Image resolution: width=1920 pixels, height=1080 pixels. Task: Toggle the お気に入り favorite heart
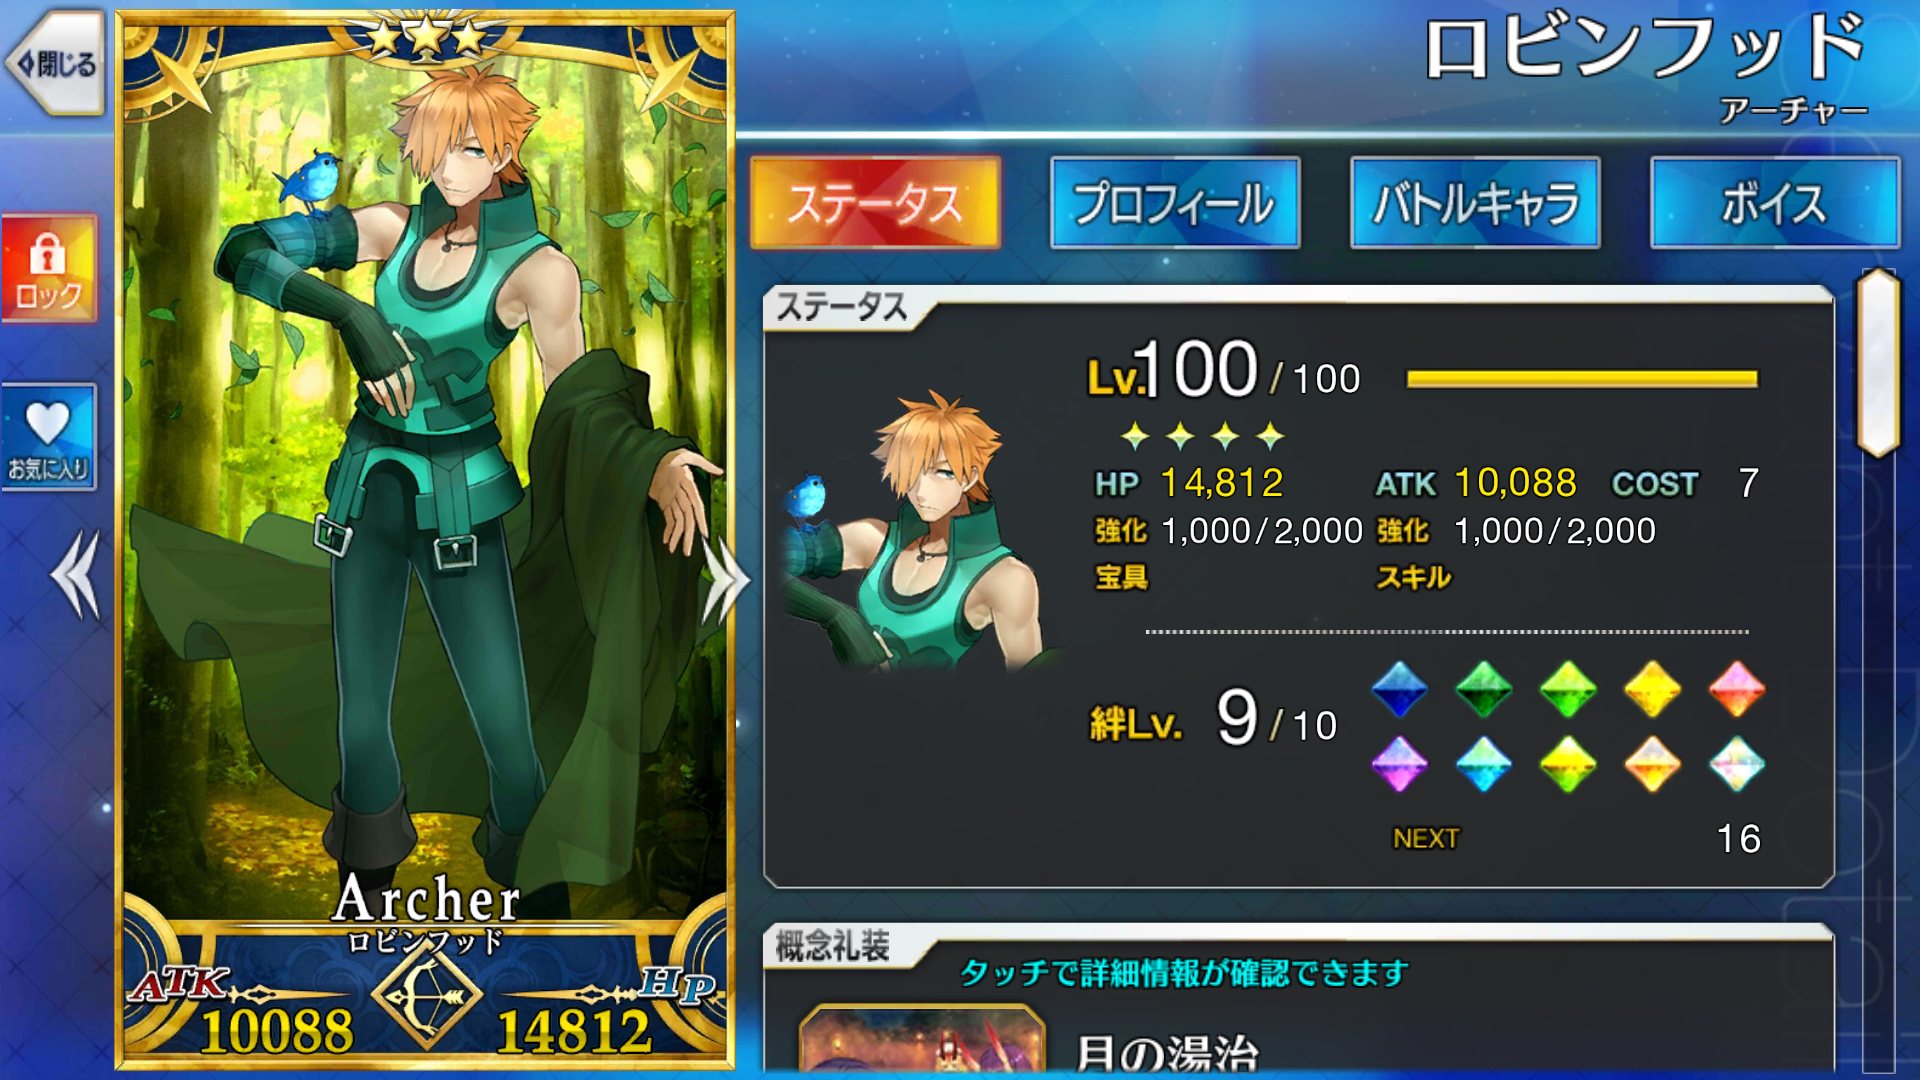[49, 438]
